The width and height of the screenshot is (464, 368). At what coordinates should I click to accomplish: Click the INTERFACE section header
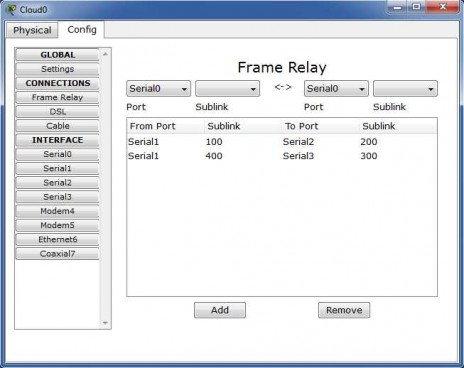click(57, 140)
